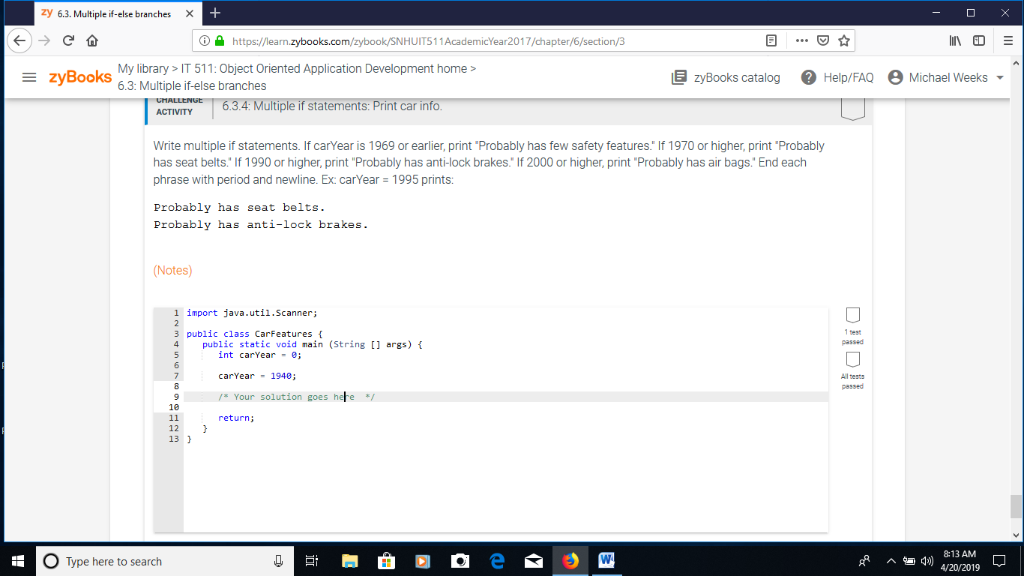The height and width of the screenshot is (576, 1024).
Task: Check the '1 test passed' checkbox
Action: click(x=852, y=315)
